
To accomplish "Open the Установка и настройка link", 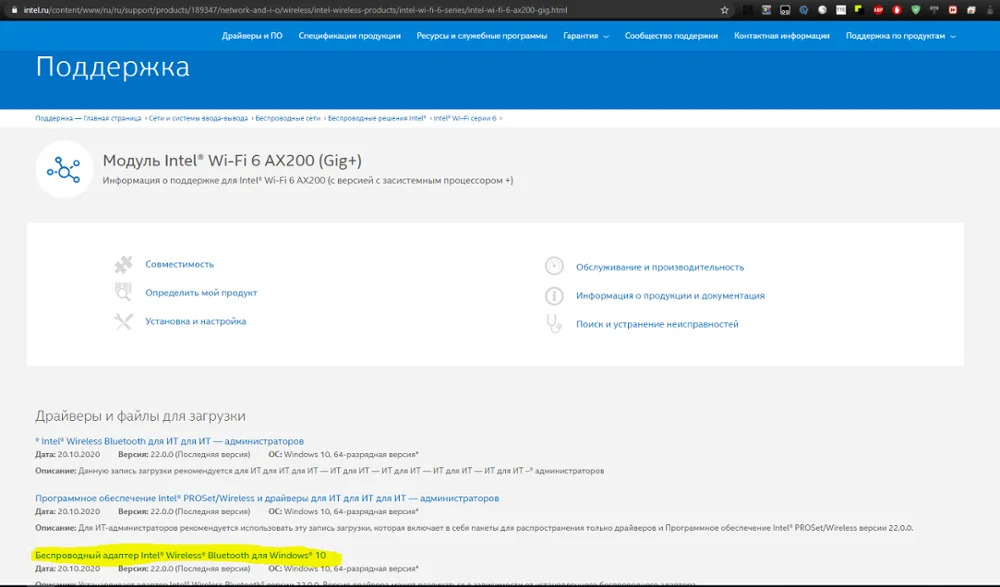I will tap(195, 321).
